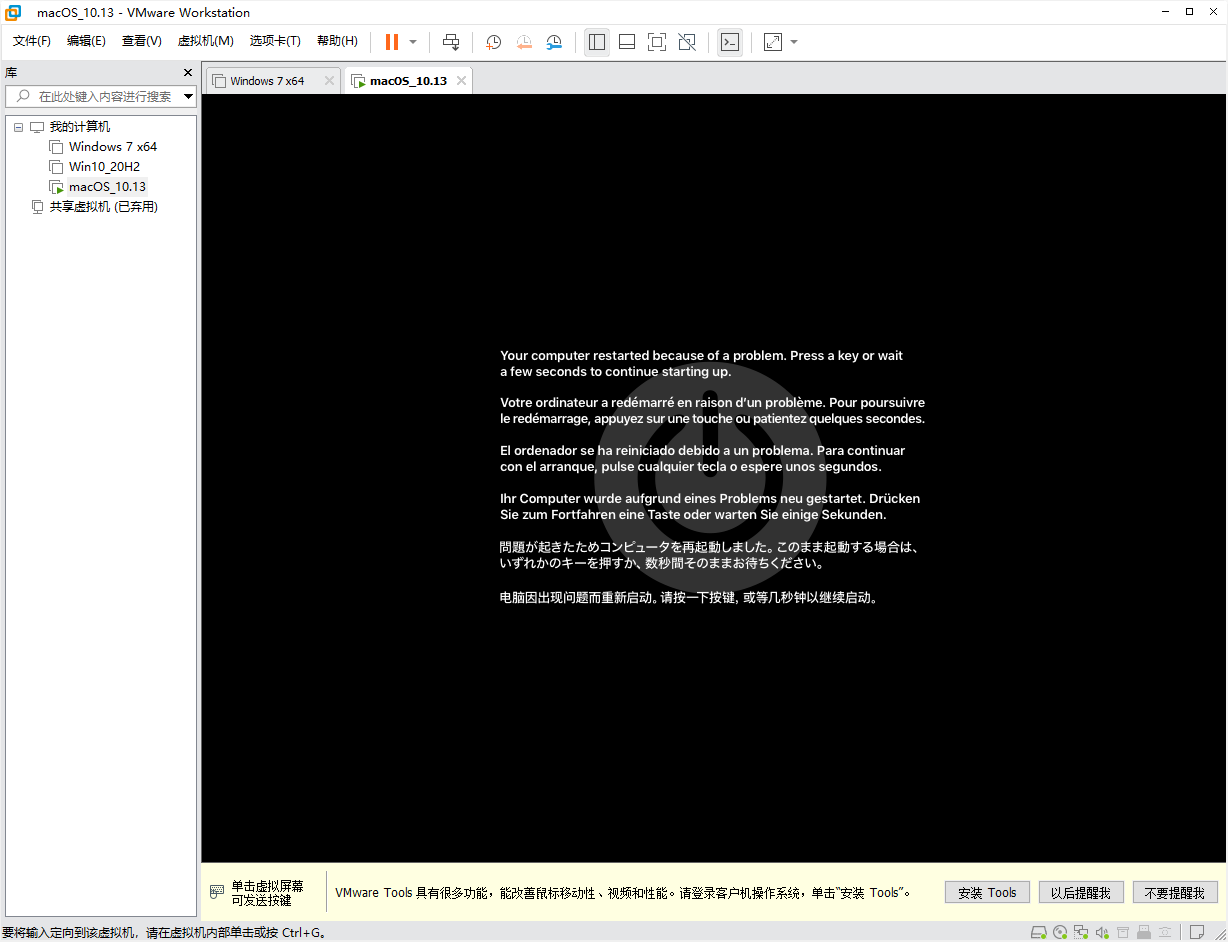Open the 文件(F) menu
This screenshot has height=942, width=1228.
coord(32,41)
